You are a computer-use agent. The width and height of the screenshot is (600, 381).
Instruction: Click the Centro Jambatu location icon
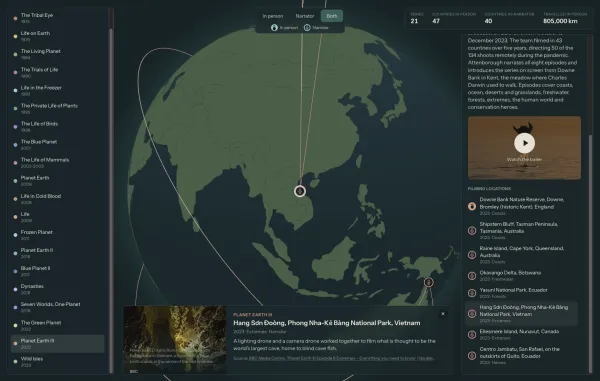(472, 355)
